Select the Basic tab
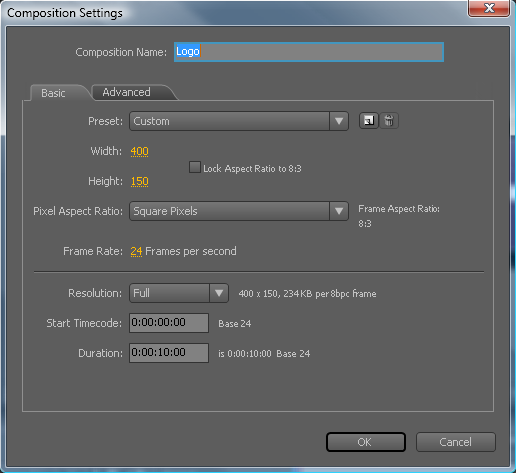Image resolution: width=516 pixels, height=473 pixels. [x=53, y=93]
